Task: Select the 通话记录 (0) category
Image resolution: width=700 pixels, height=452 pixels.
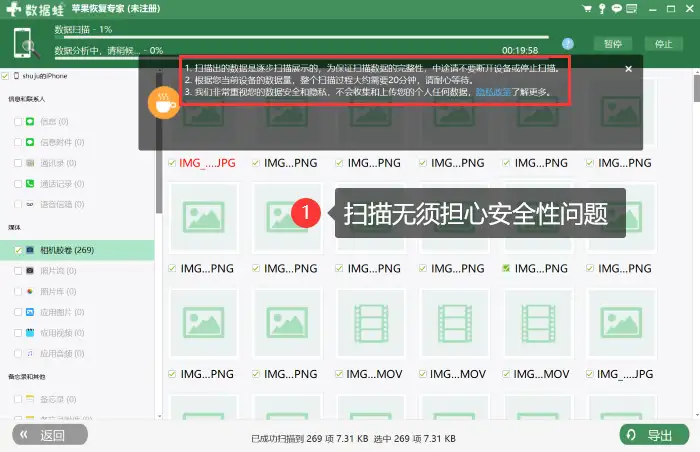Action: point(77,184)
